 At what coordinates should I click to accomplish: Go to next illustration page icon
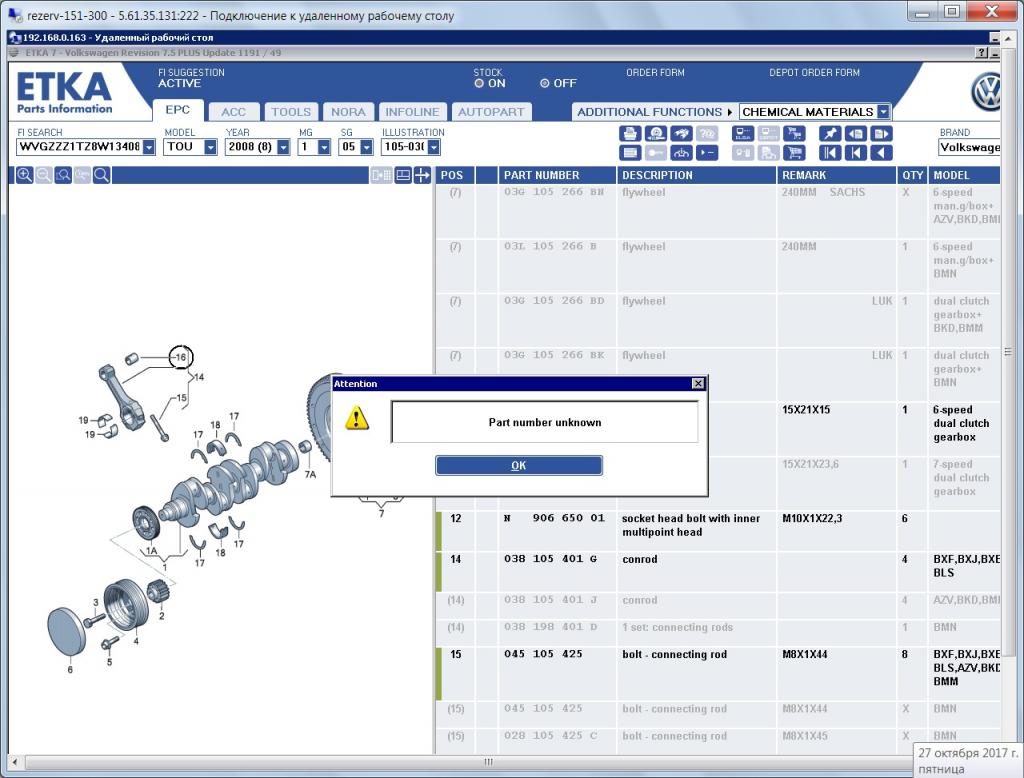[881, 134]
